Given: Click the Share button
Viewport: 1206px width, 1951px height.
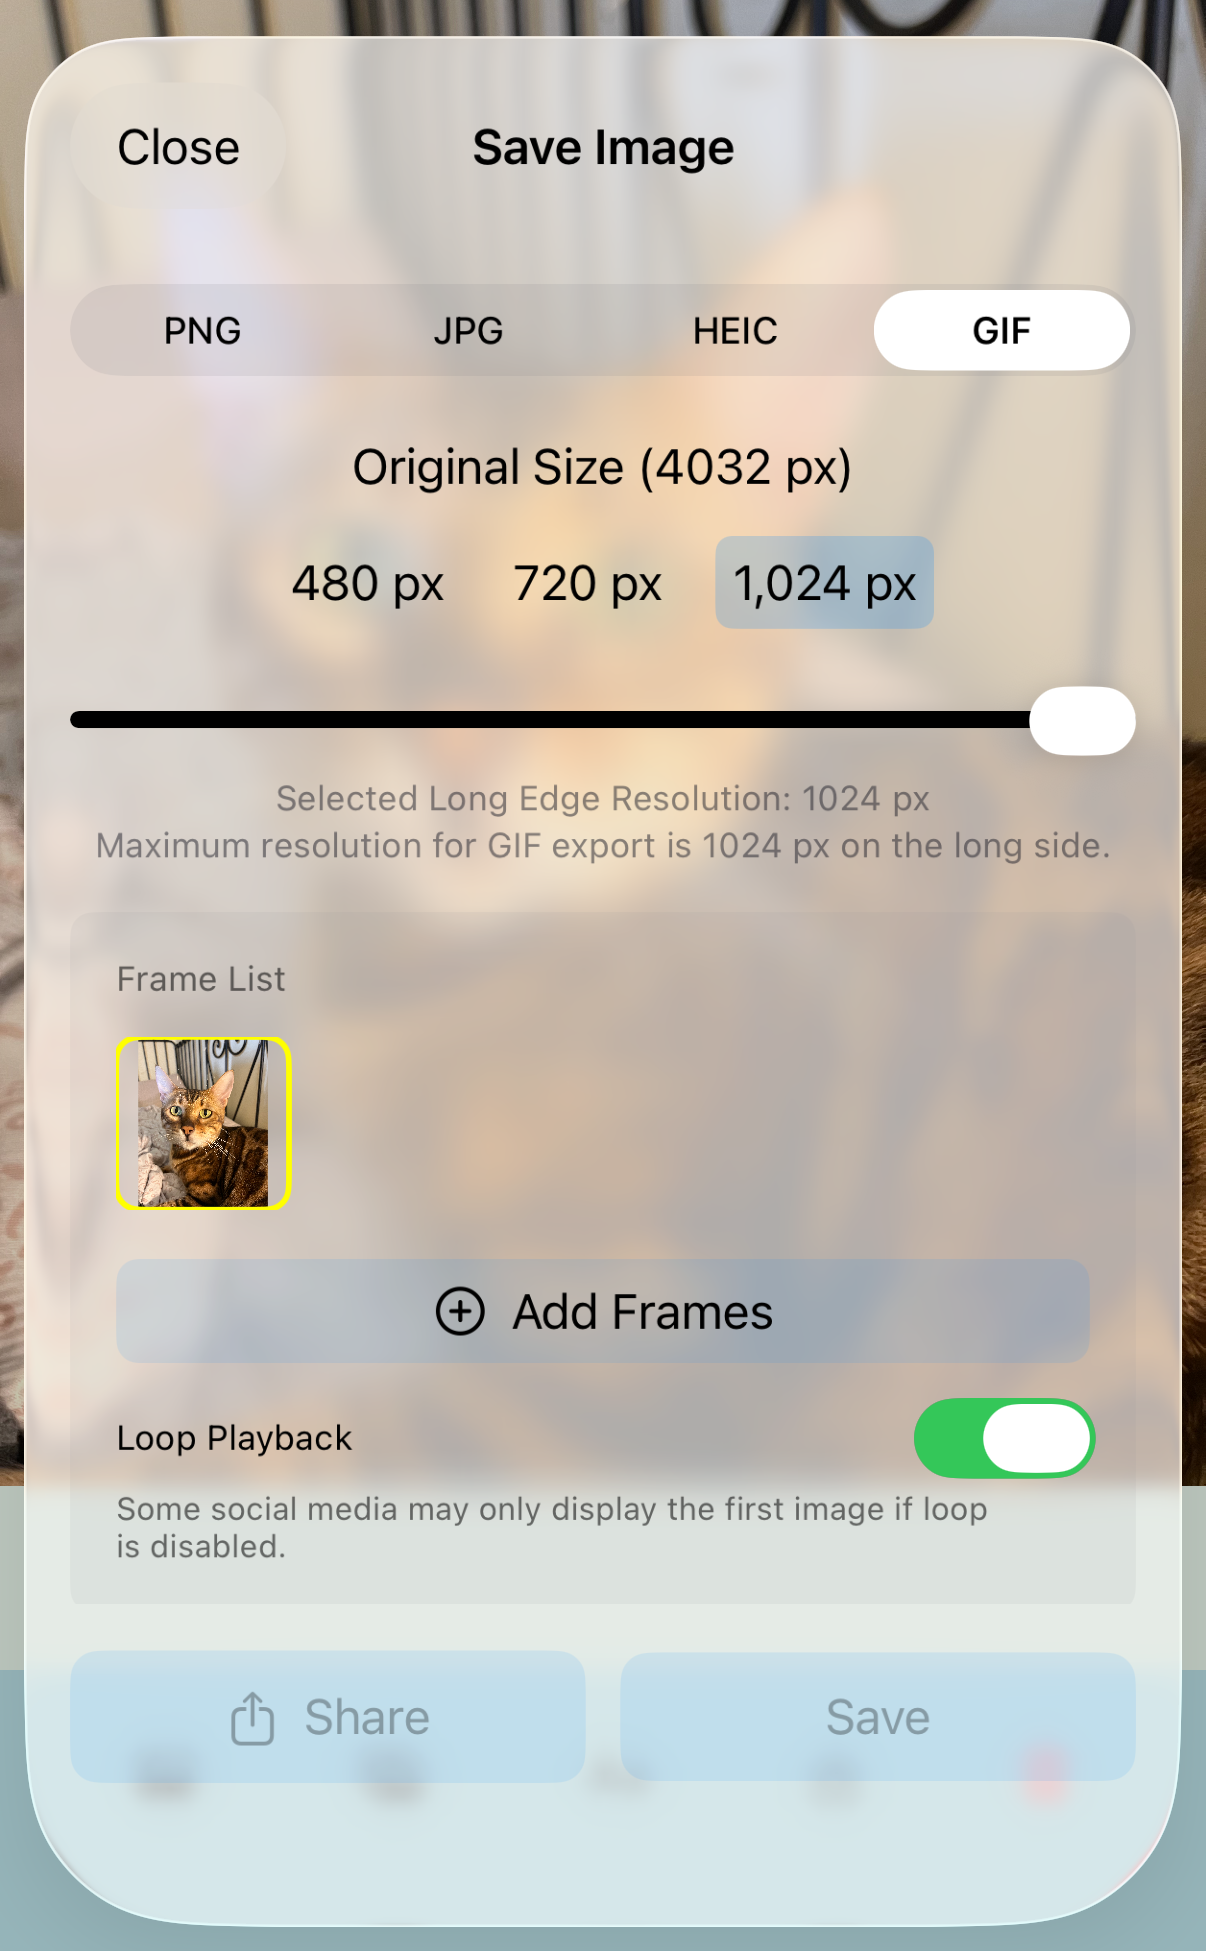Looking at the screenshot, I should point(328,1717).
